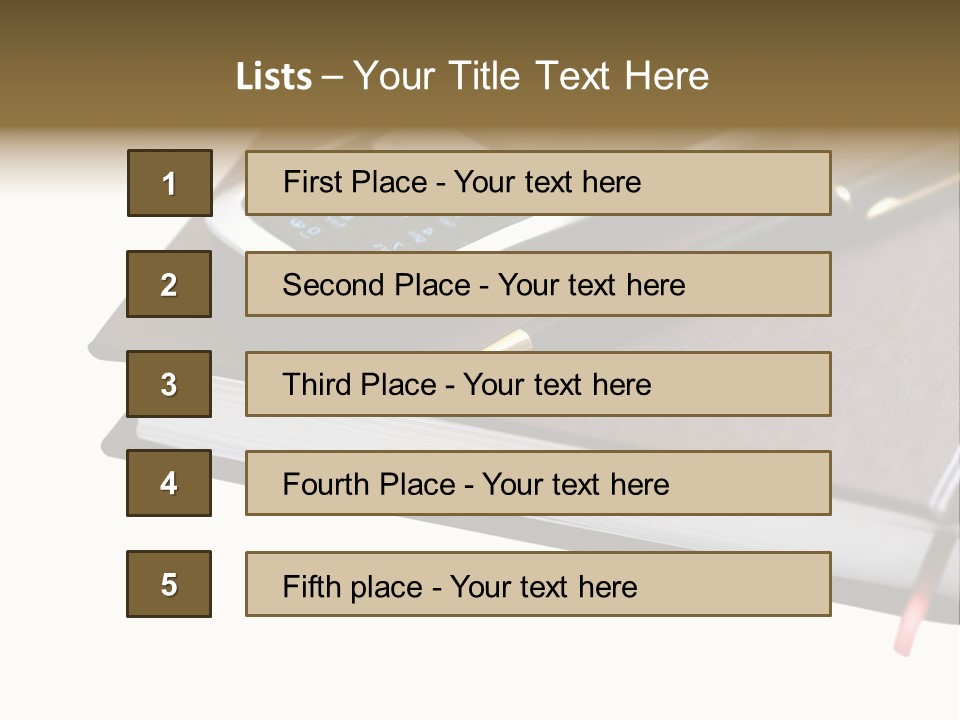Select the Fifth place text bar
The image size is (960, 720).
[x=538, y=584]
